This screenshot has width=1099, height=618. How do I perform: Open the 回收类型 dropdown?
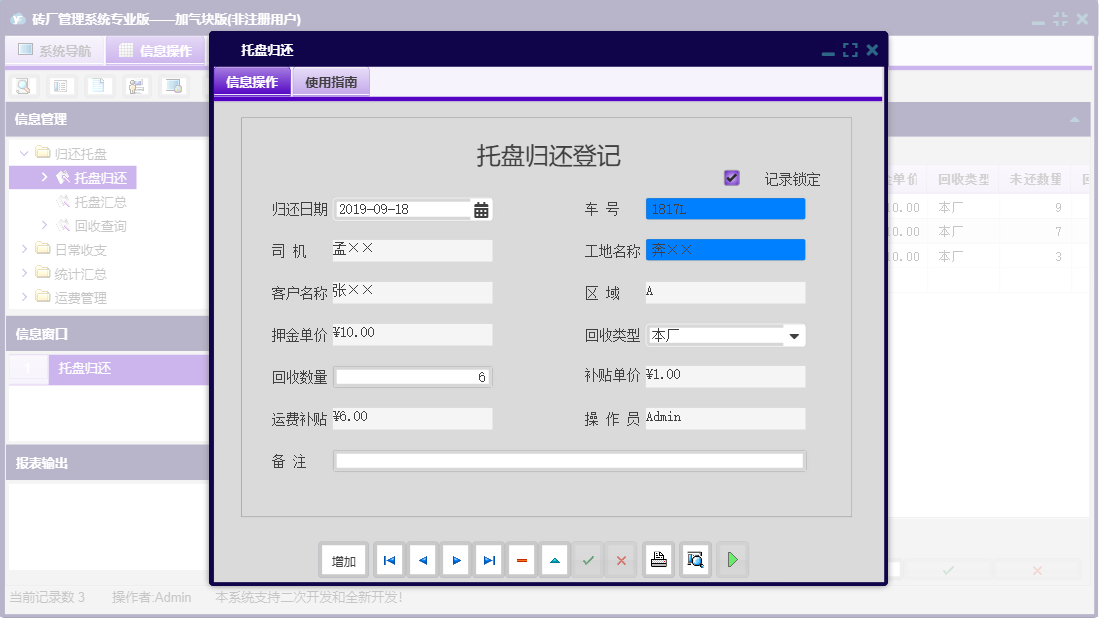(x=795, y=335)
